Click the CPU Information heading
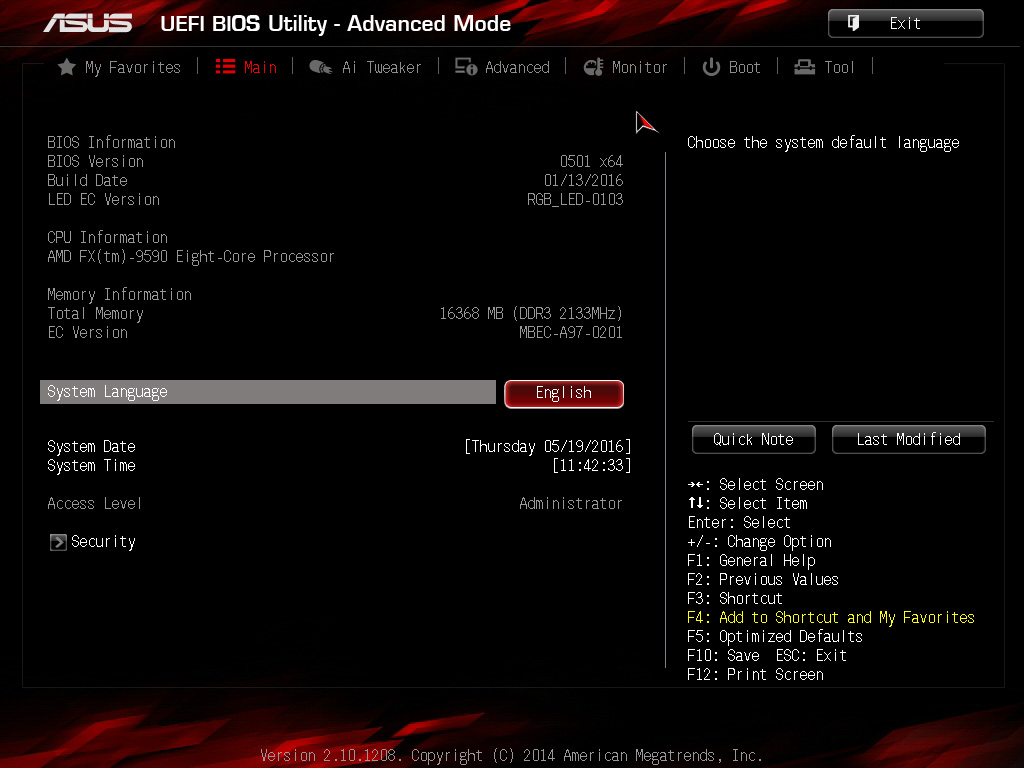The image size is (1024, 768). [108, 238]
